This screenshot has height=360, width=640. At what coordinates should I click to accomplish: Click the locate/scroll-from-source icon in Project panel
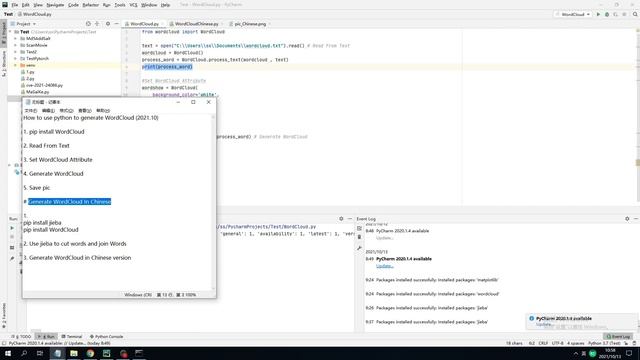tap(88, 24)
